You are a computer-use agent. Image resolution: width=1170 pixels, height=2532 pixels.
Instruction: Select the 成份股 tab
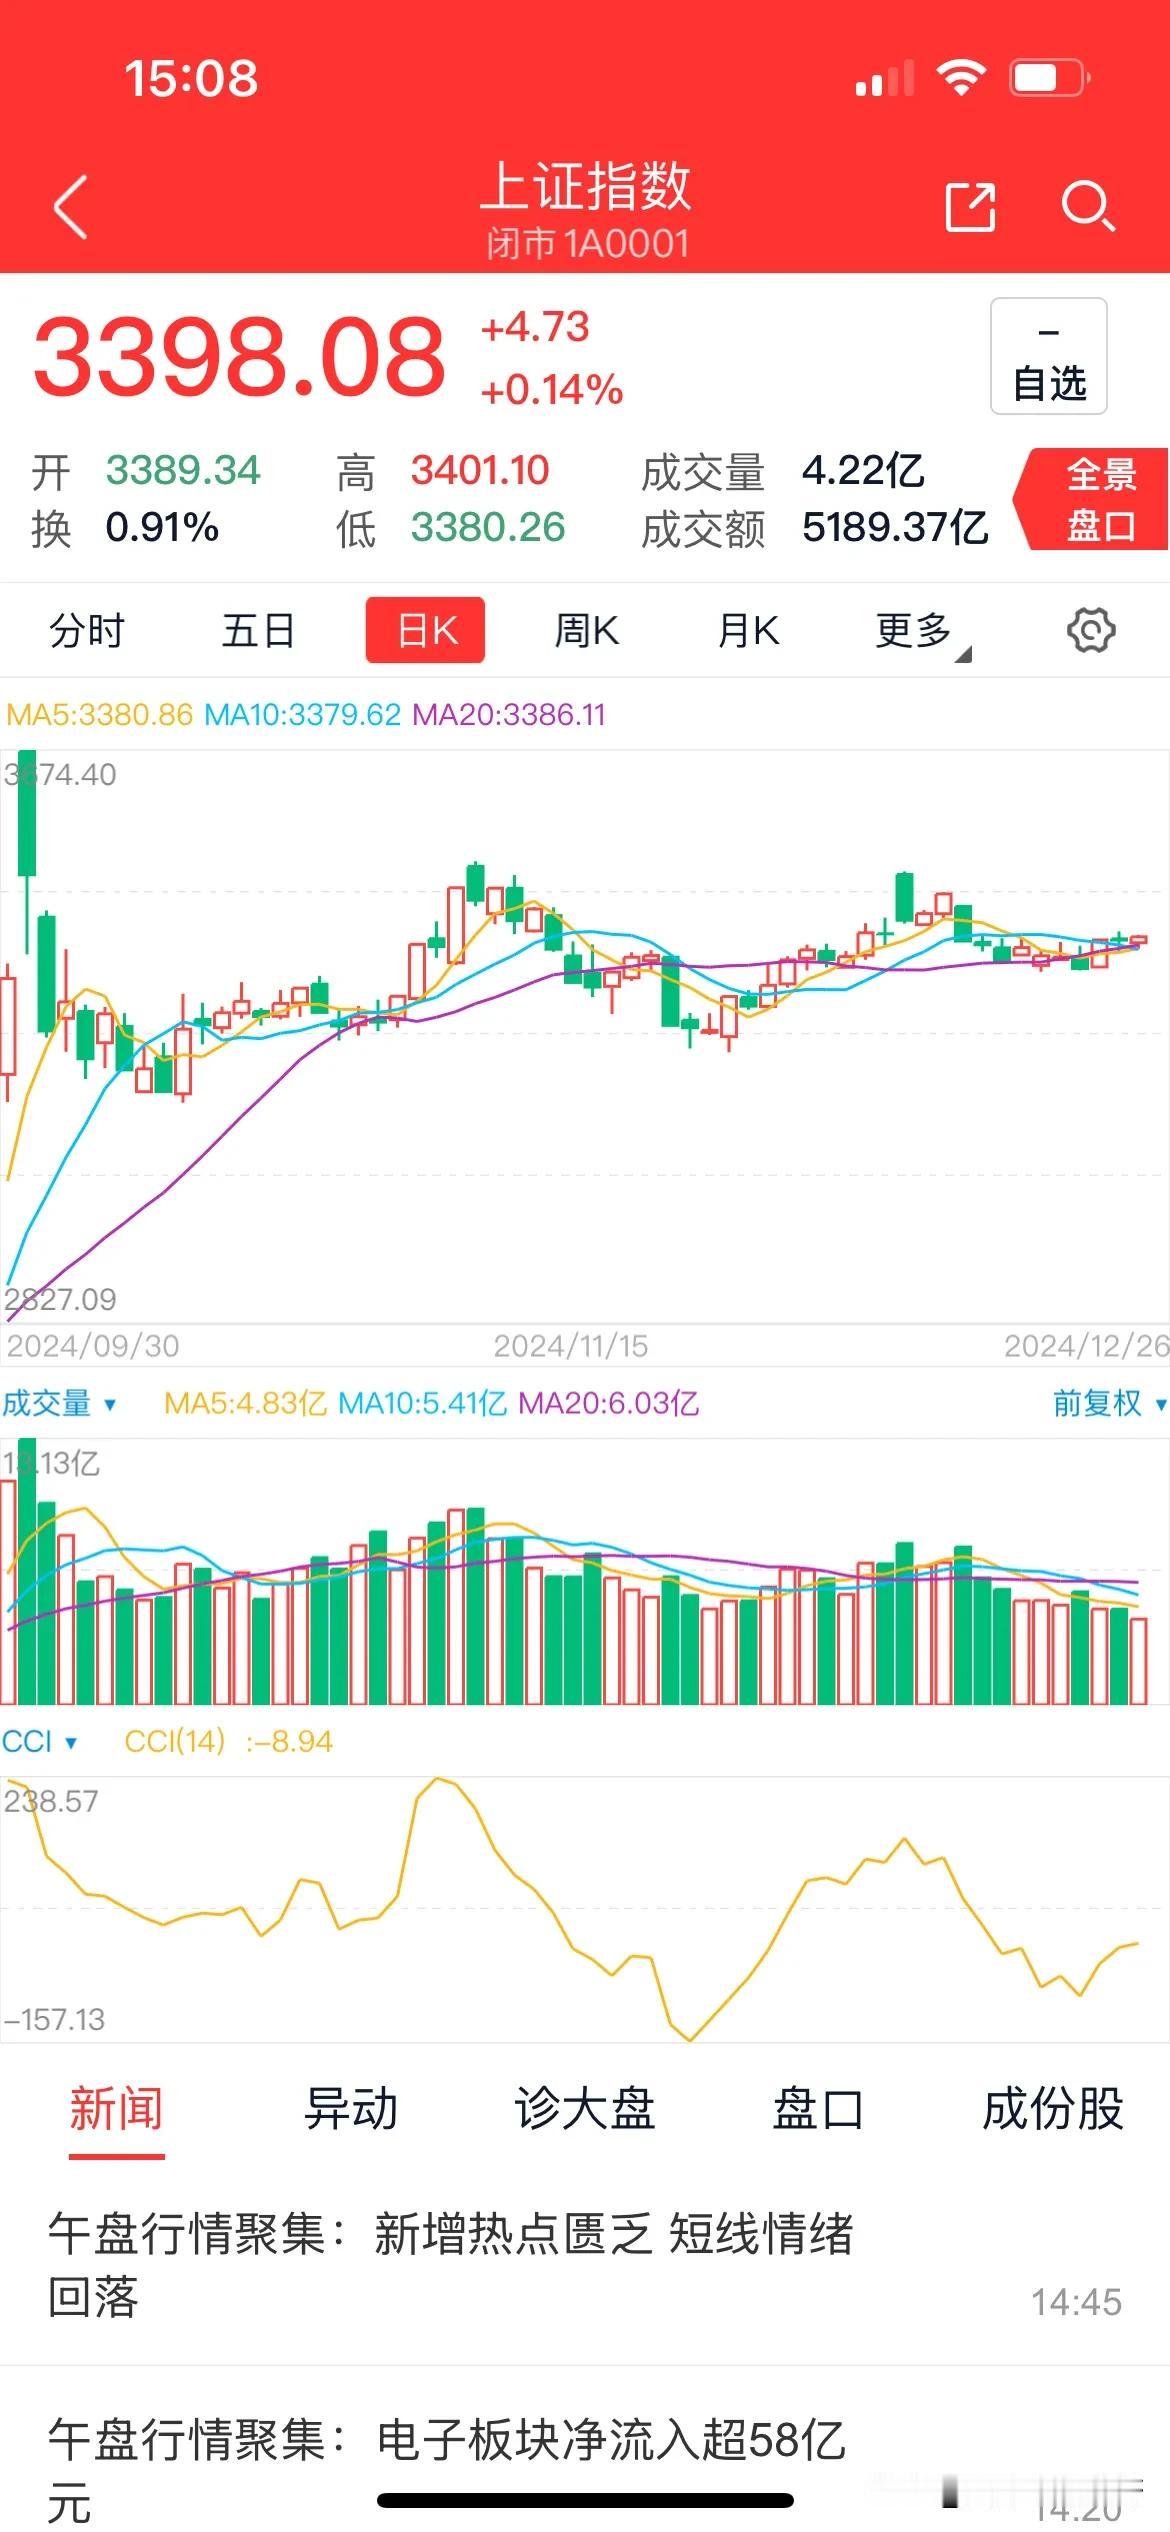click(1053, 2109)
